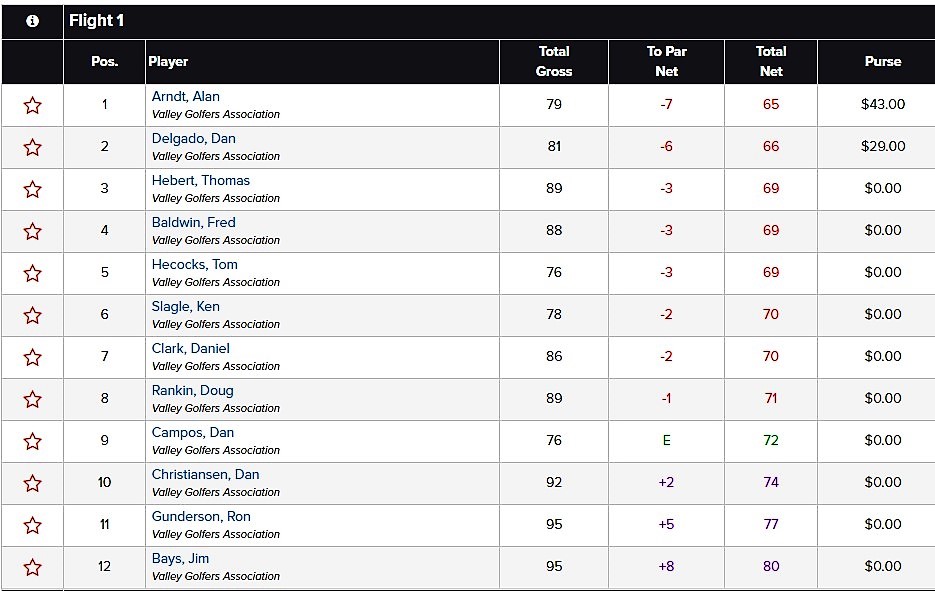This screenshot has height=591, width=935.
Task: Toggle favorite star on Hecocks, Tom
Action: 32,274
